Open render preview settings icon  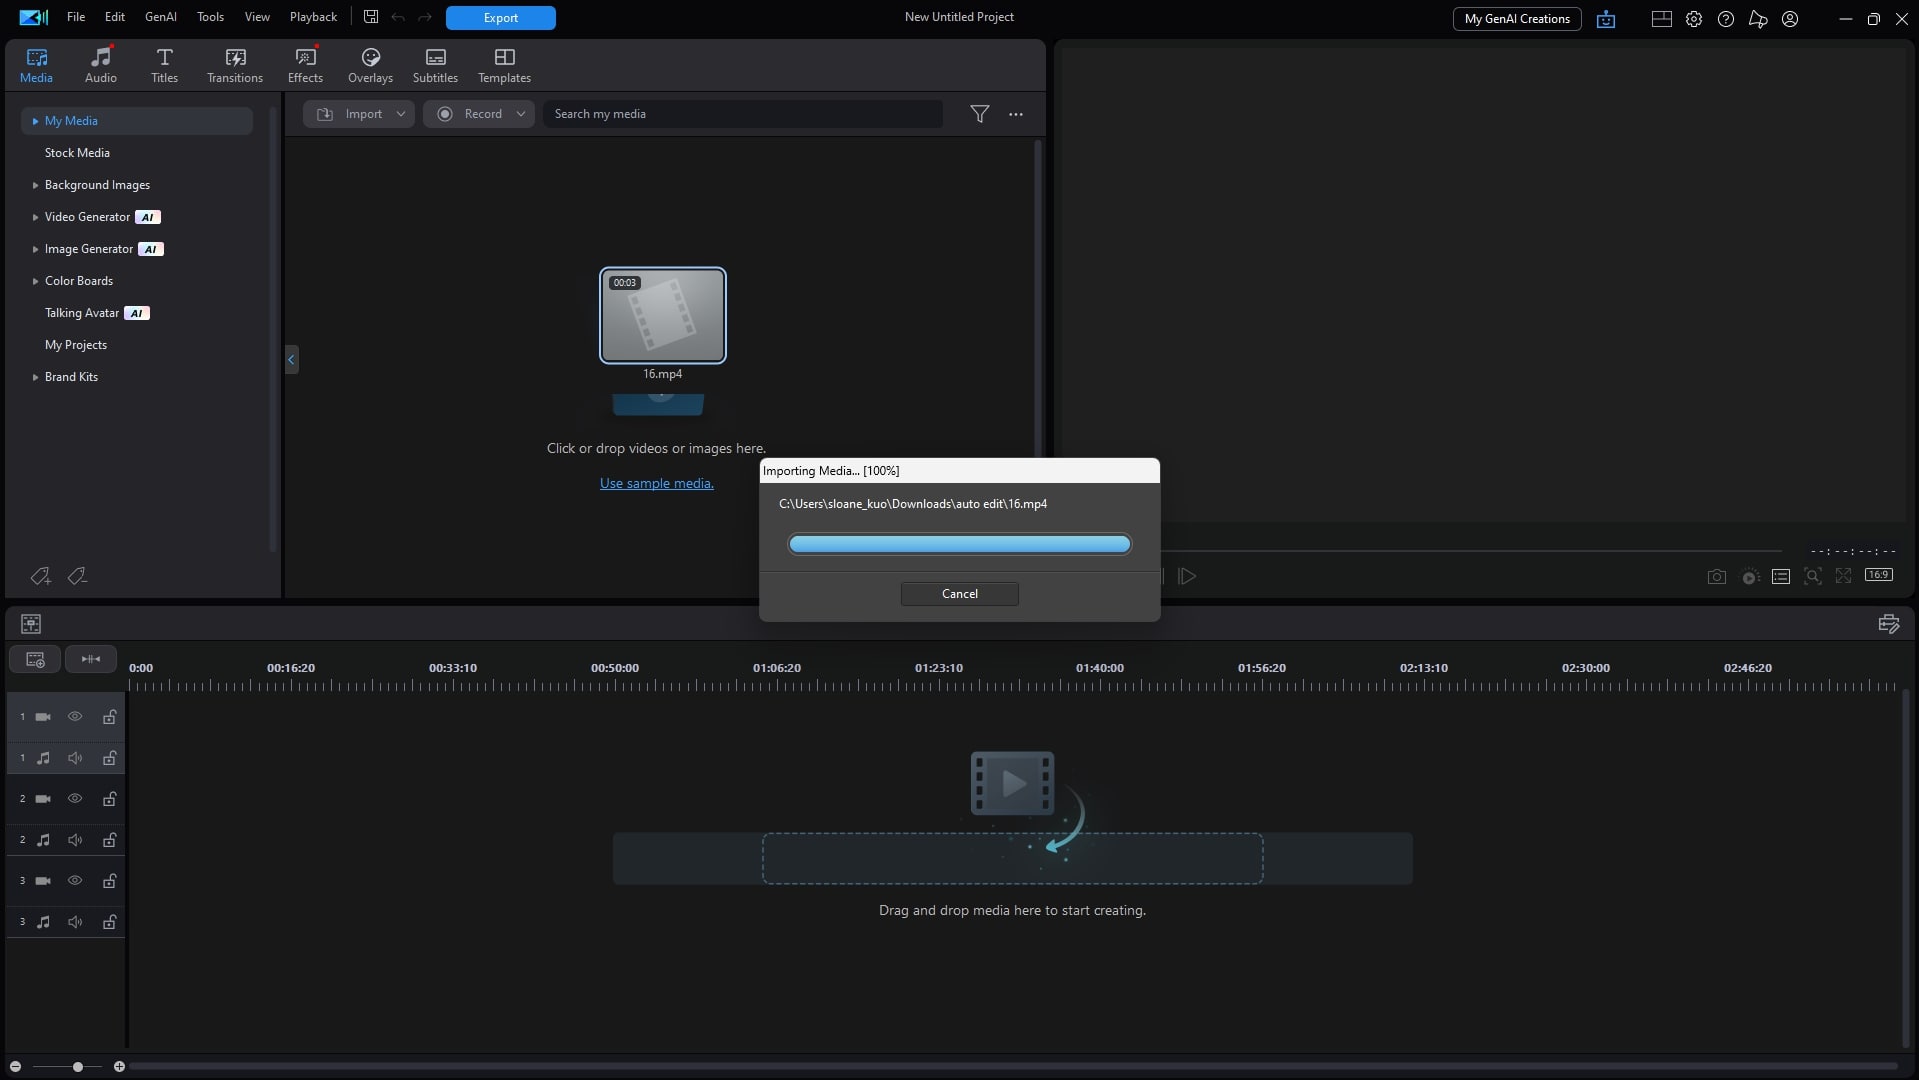pyautogui.click(x=1749, y=577)
